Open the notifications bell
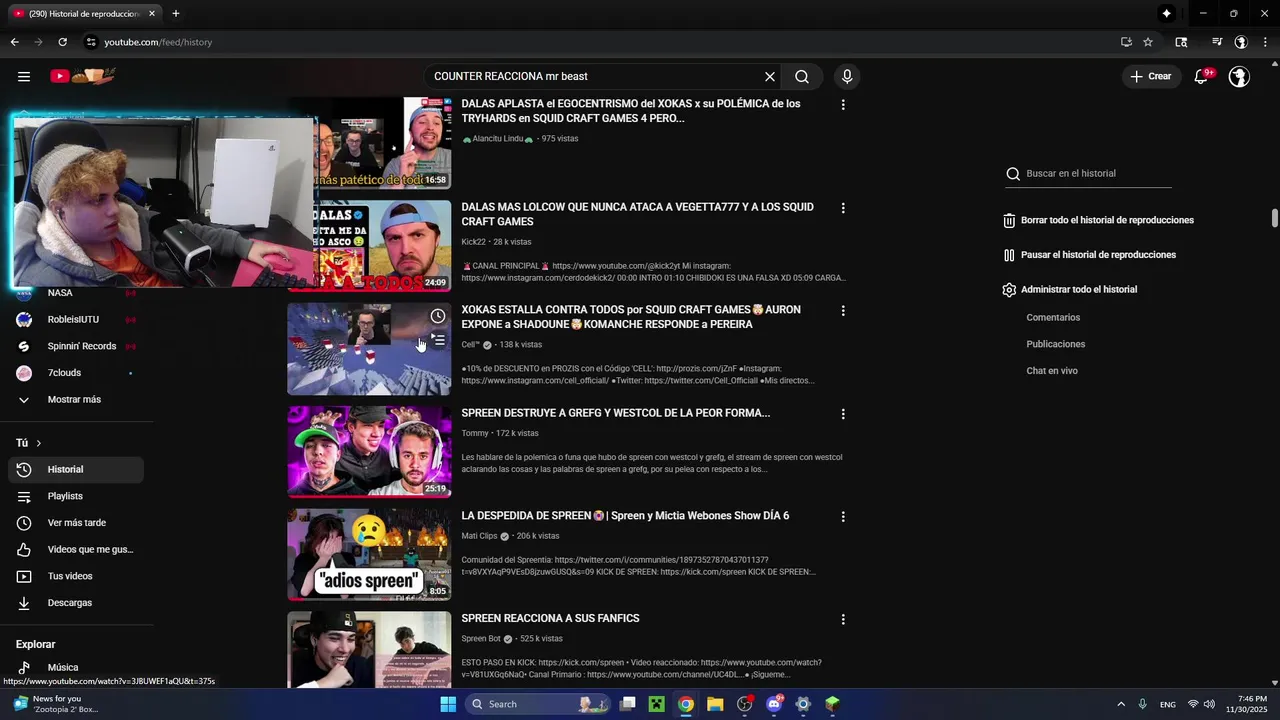The image size is (1280, 720). coord(1202,76)
